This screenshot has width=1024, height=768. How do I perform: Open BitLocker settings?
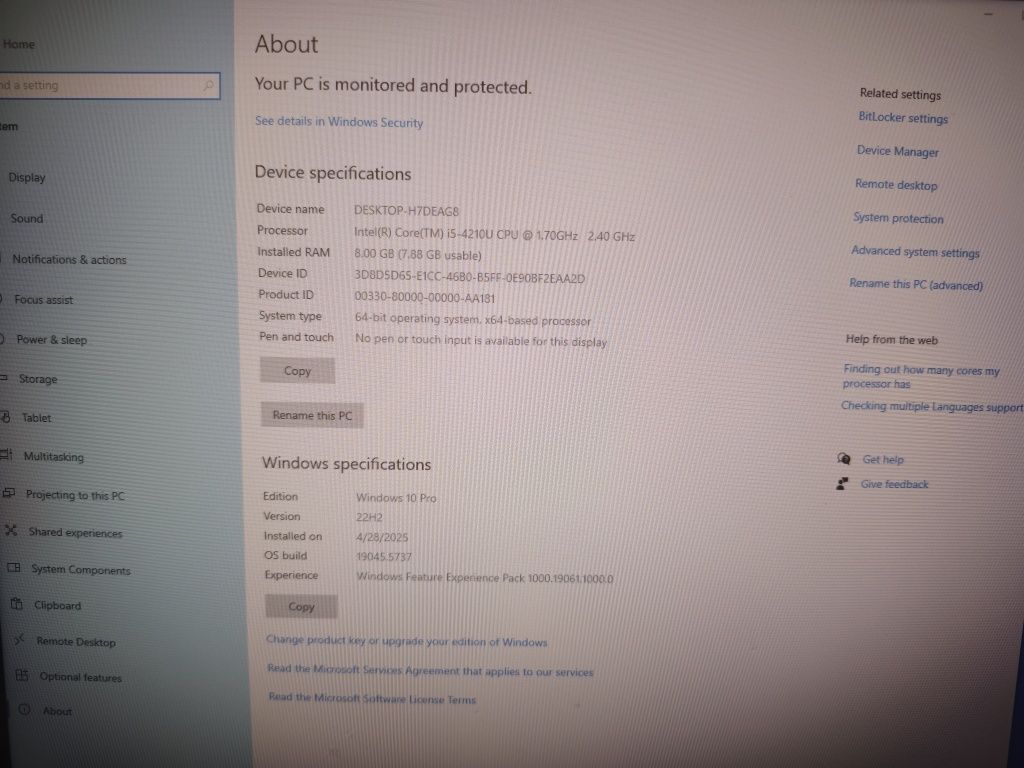click(903, 118)
